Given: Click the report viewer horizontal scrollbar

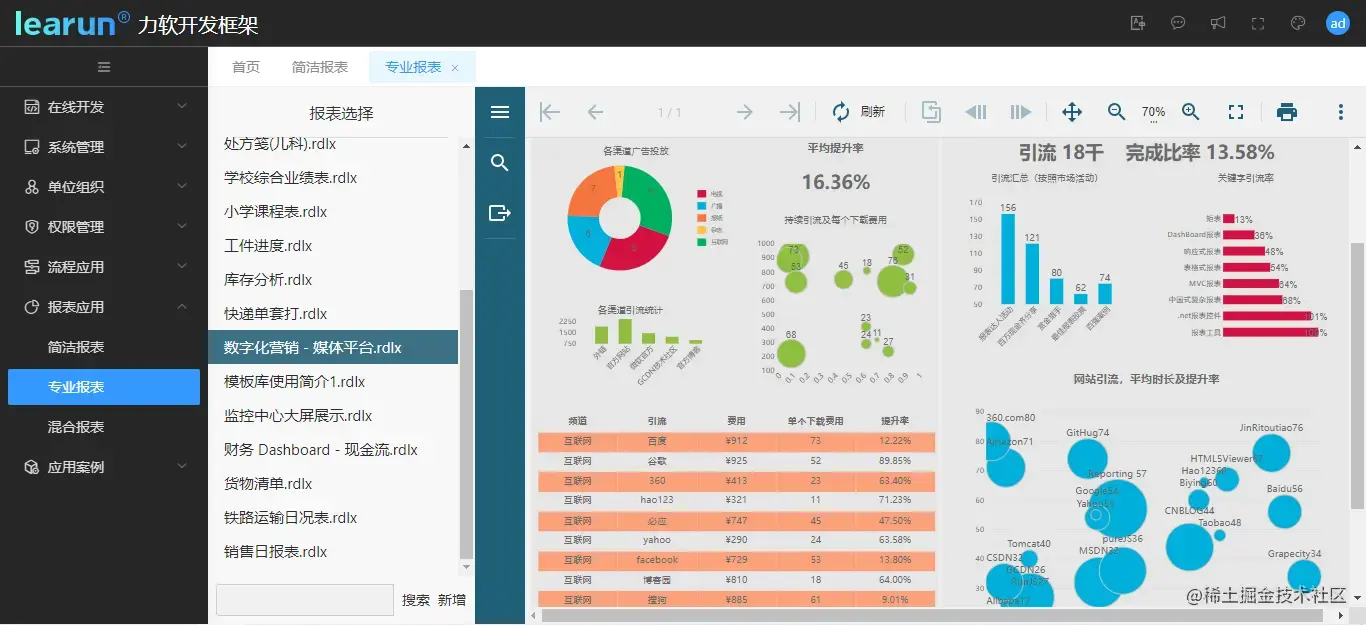Looking at the screenshot, I should (x=930, y=616).
